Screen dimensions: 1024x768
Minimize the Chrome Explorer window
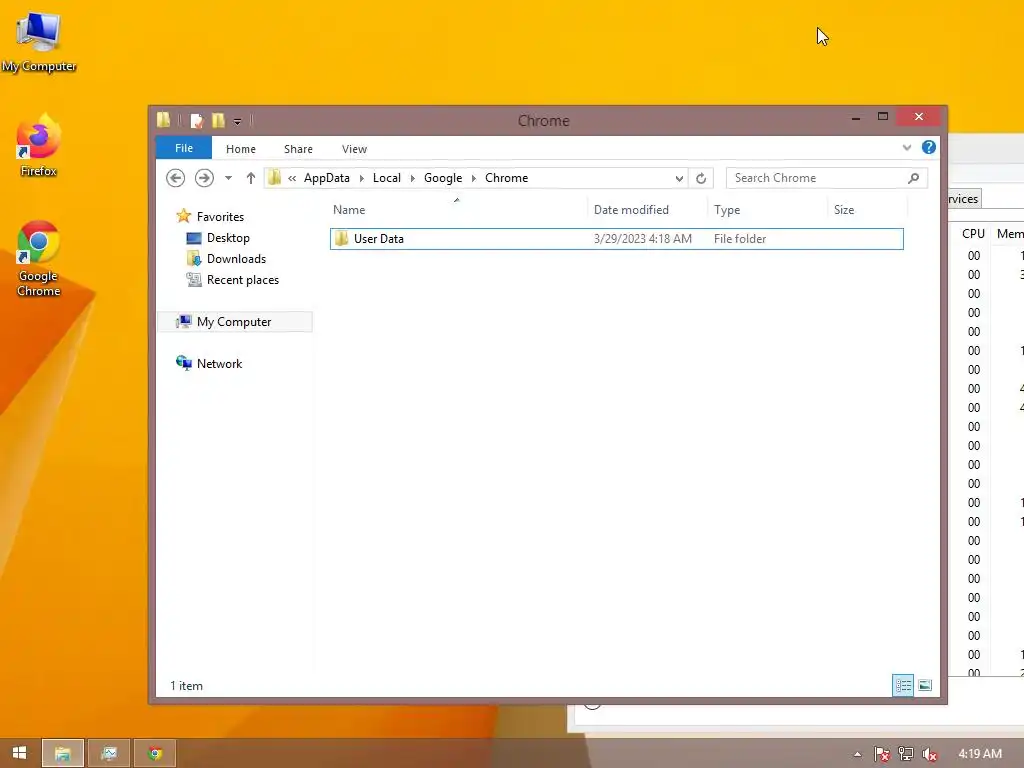point(856,117)
